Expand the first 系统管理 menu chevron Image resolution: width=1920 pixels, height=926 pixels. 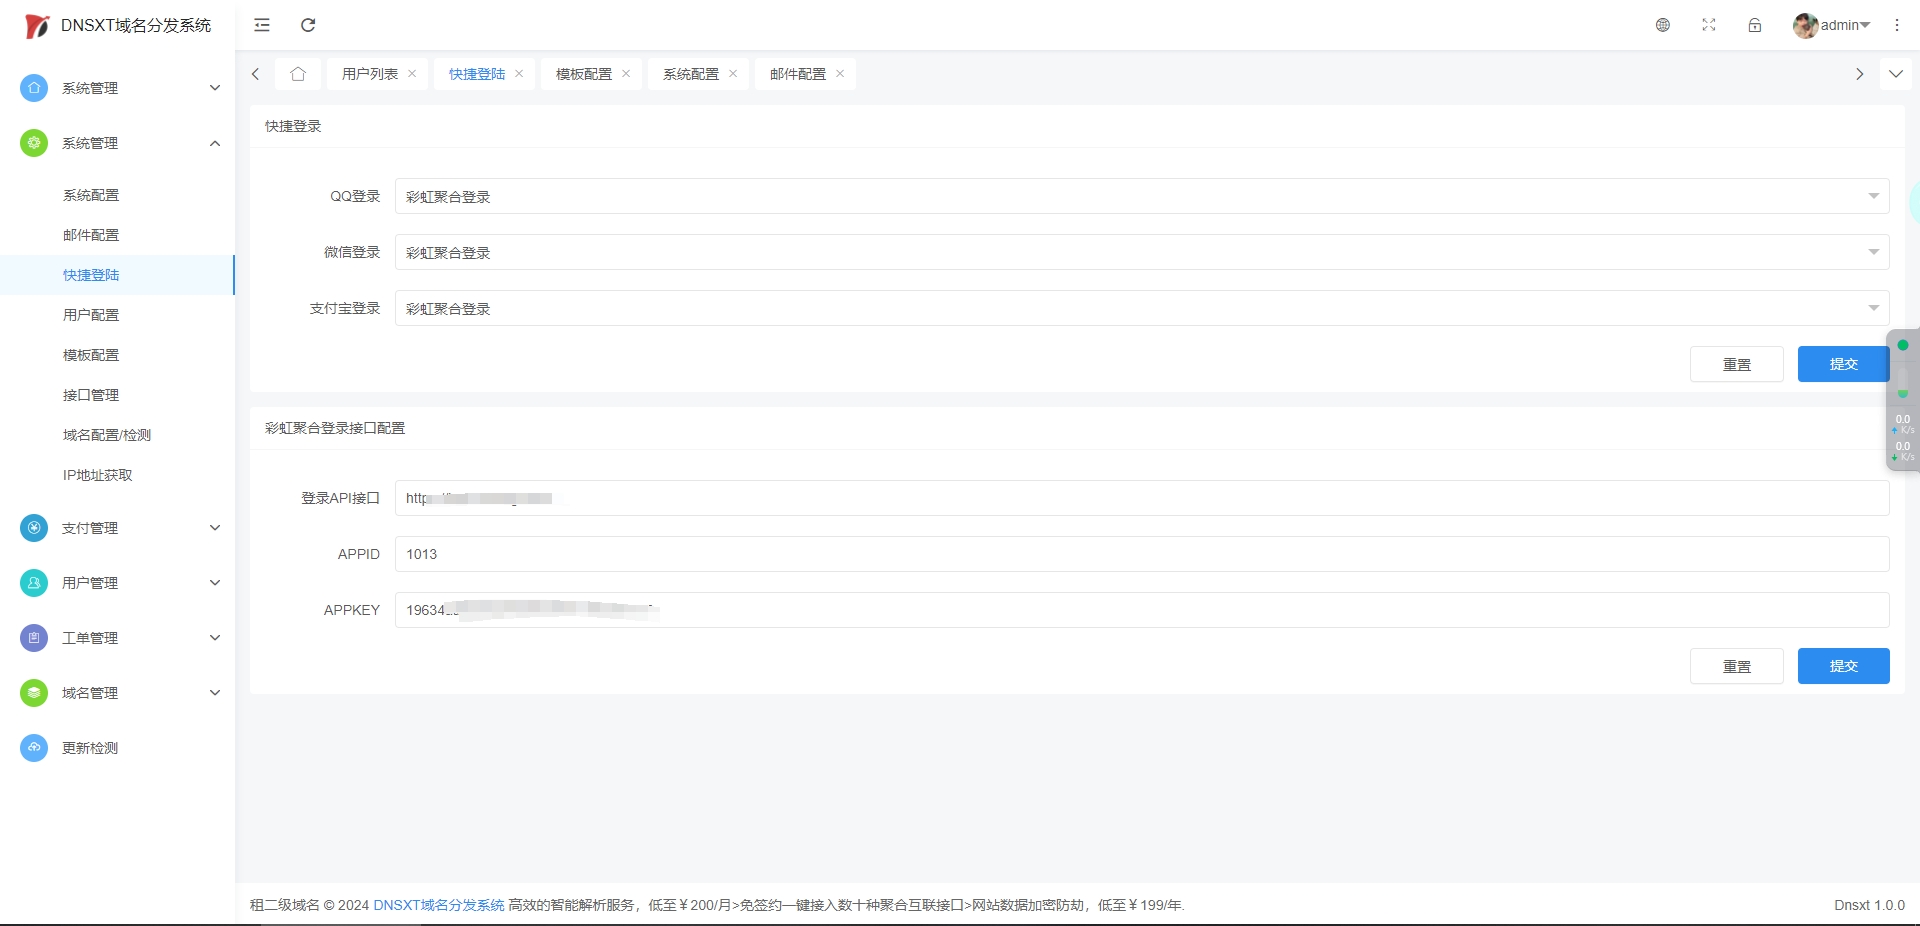(215, 88)
